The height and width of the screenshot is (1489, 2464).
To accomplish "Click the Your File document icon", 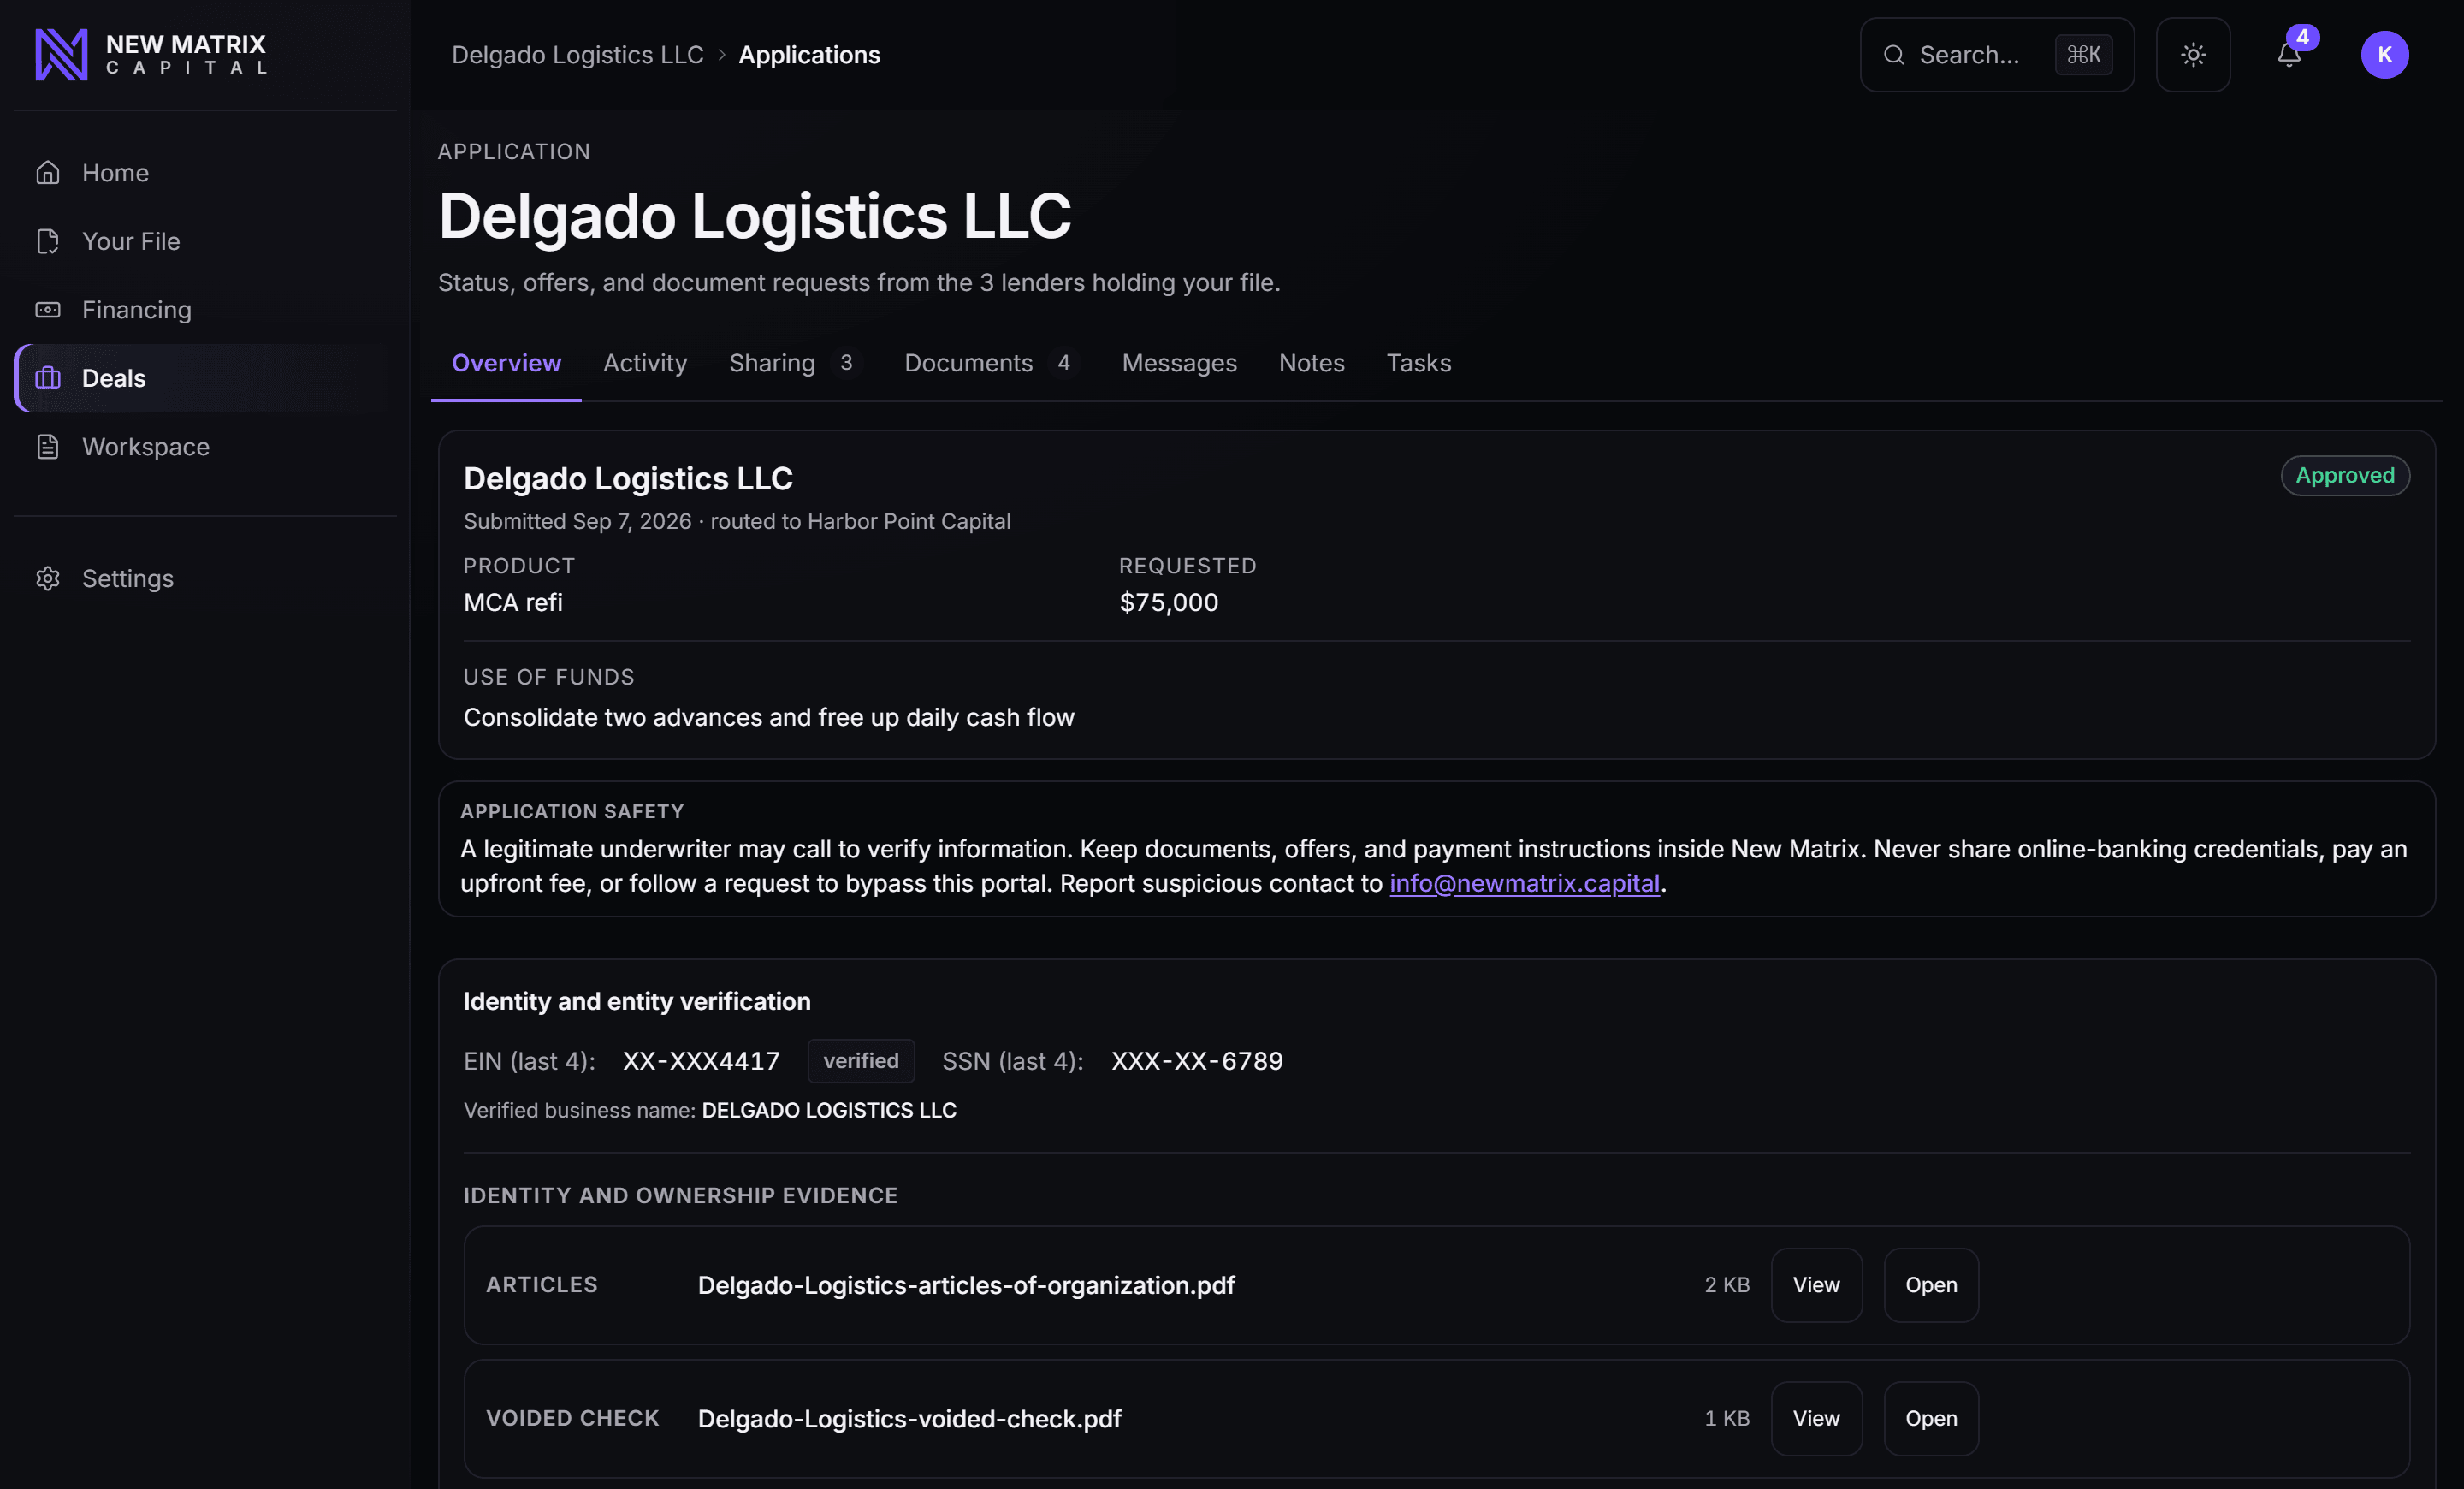I will point(48,241).
